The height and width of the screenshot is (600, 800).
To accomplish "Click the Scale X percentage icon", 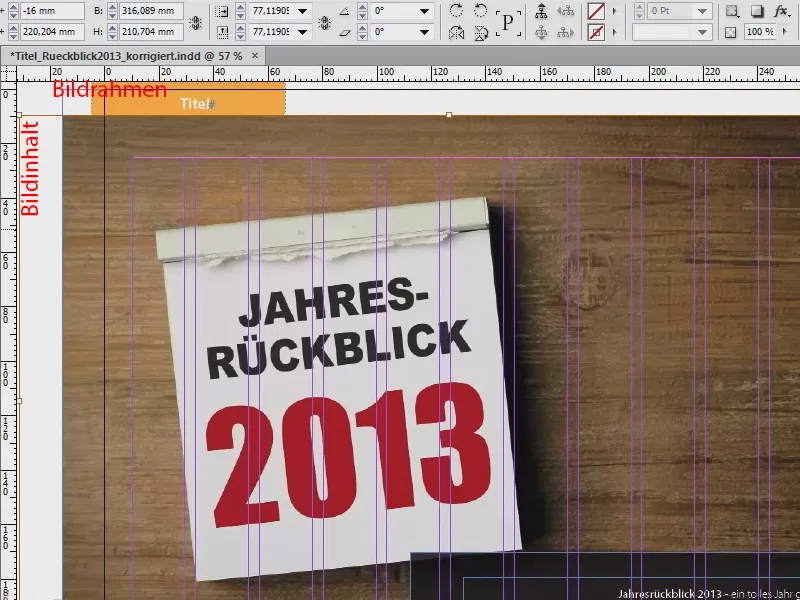I will 221,11.
